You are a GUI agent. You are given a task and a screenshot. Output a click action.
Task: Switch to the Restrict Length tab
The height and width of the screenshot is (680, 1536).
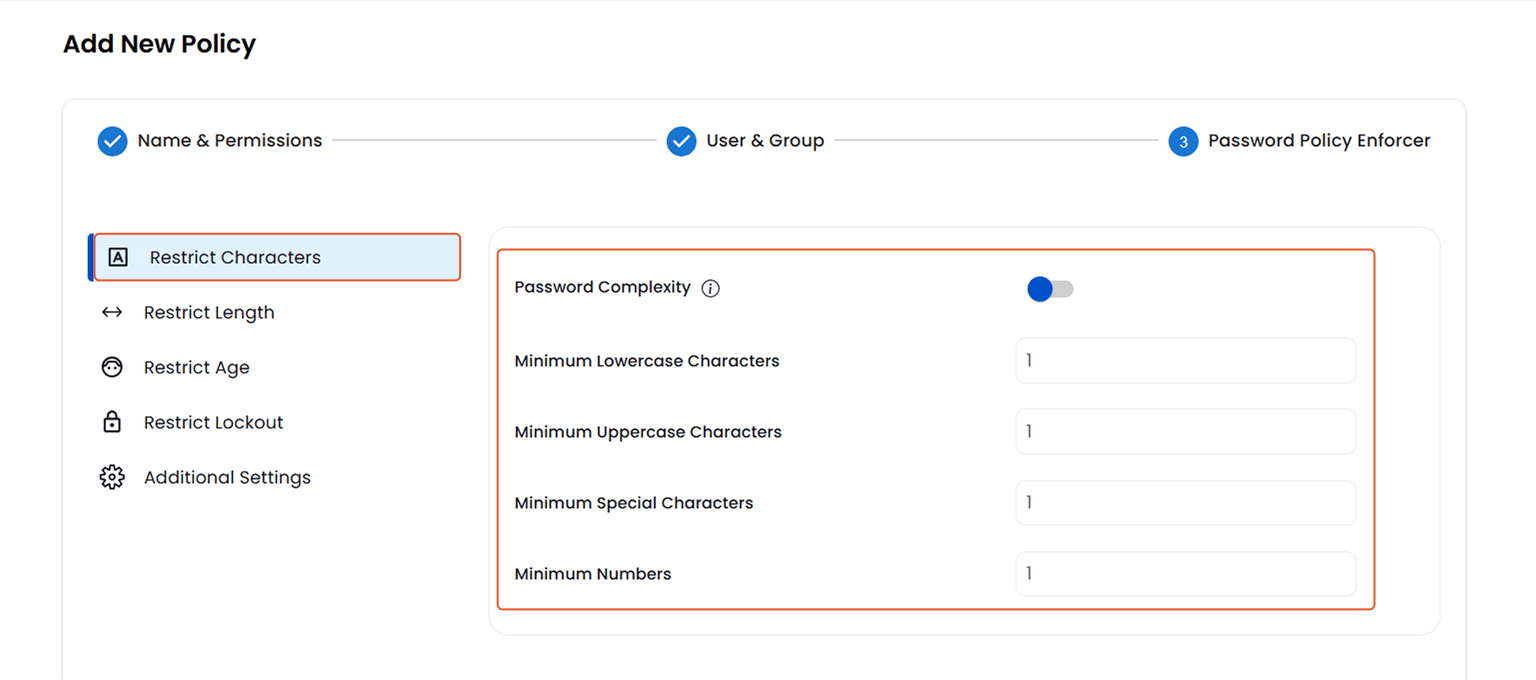209,312
